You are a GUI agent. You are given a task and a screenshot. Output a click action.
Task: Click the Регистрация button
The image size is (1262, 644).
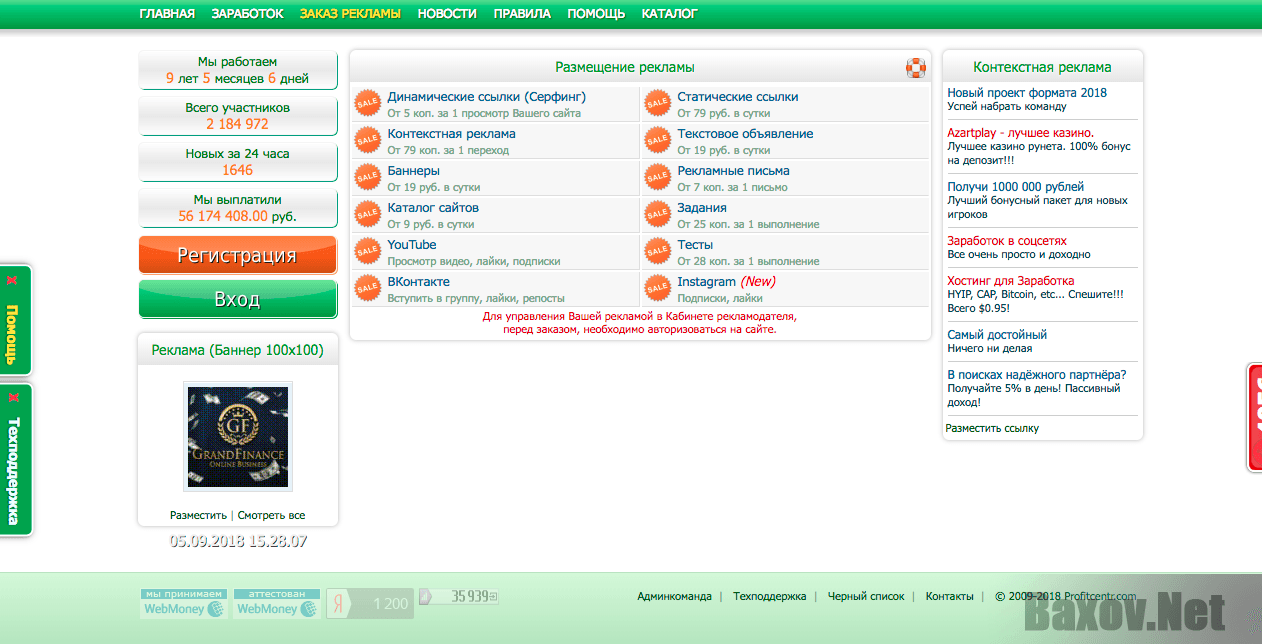[x=237, y=255]
